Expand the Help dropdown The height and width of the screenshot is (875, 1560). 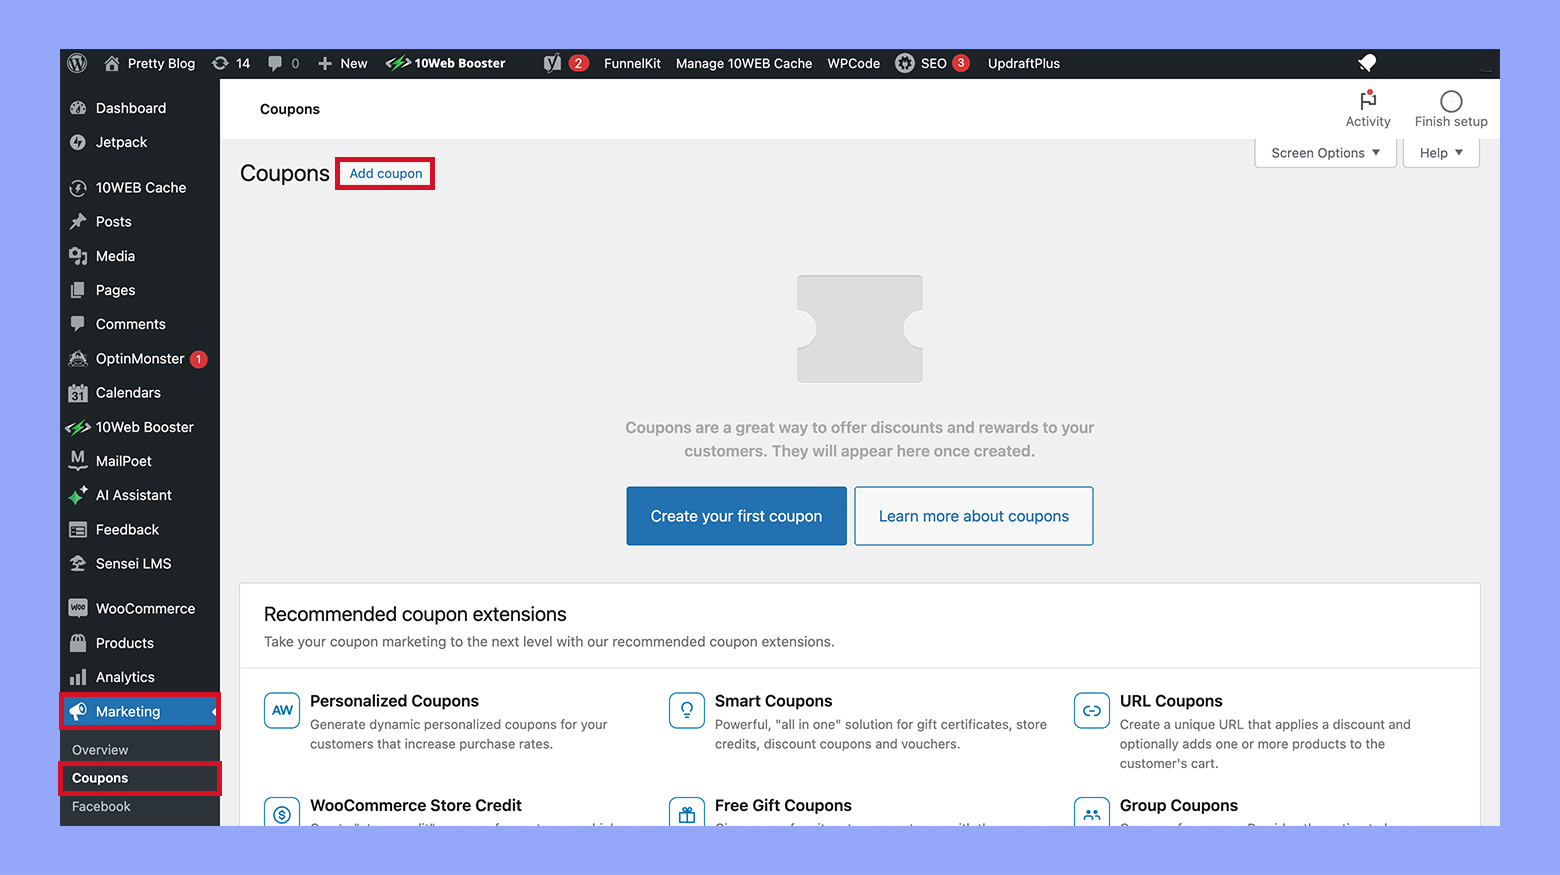1440,152
